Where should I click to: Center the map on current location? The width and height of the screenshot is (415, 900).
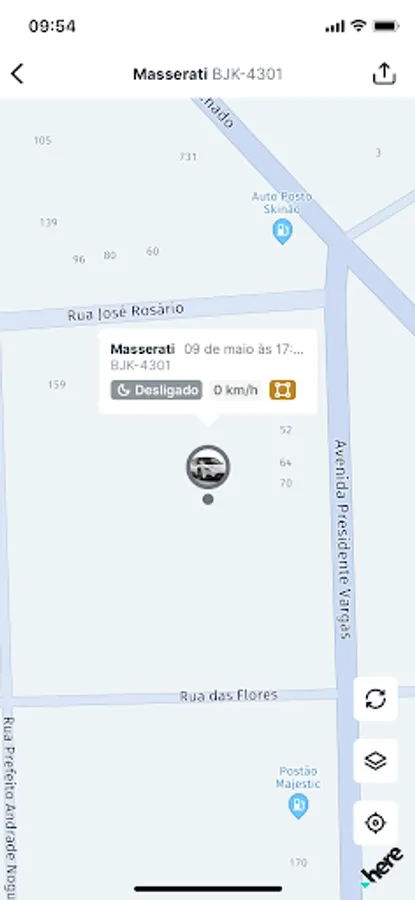375,823
